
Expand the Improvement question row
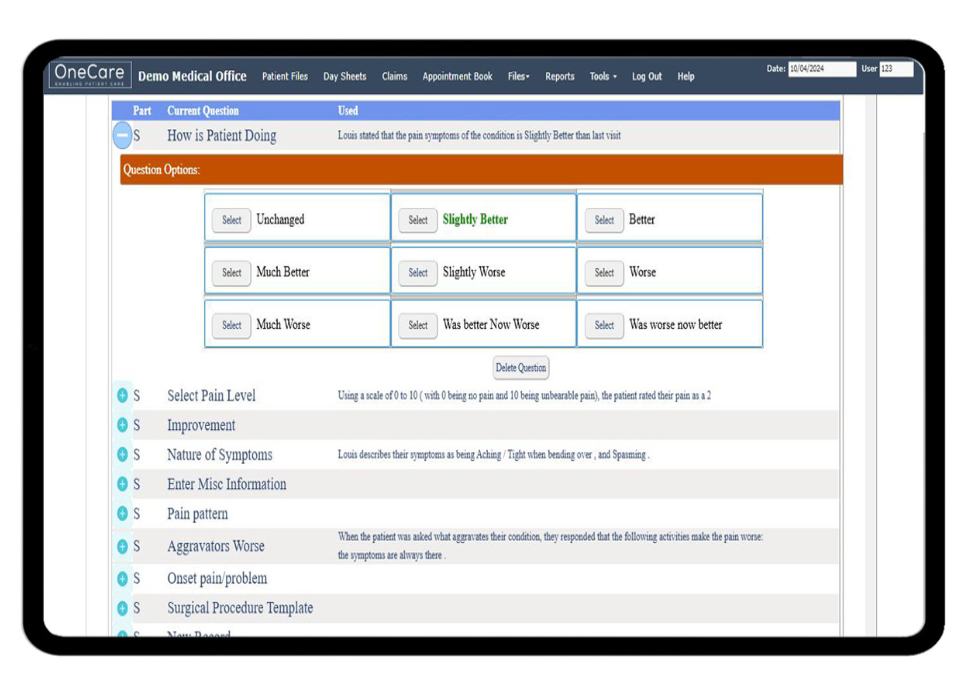click(x=122, y=424)
